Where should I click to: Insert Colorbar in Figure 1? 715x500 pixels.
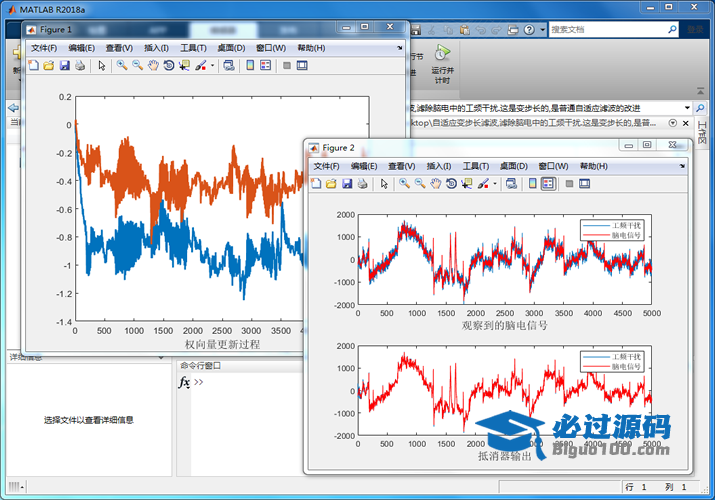point(250,66)
